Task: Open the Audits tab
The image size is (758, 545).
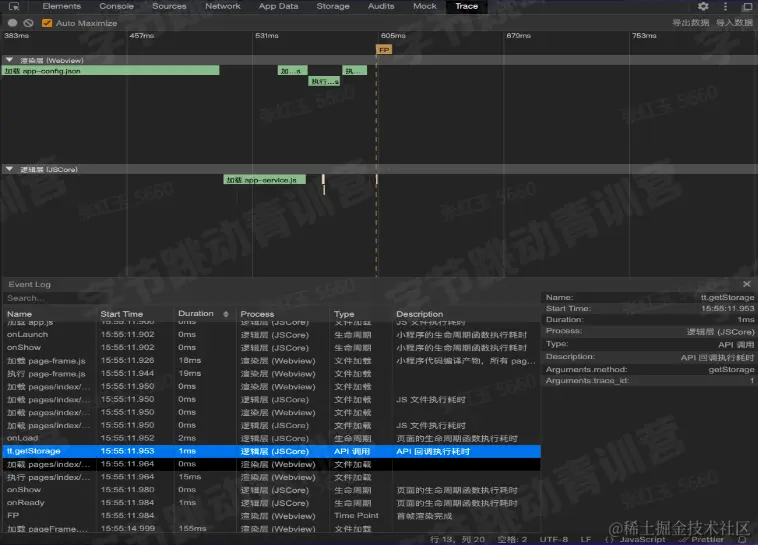Action: [x=381, y=6]
